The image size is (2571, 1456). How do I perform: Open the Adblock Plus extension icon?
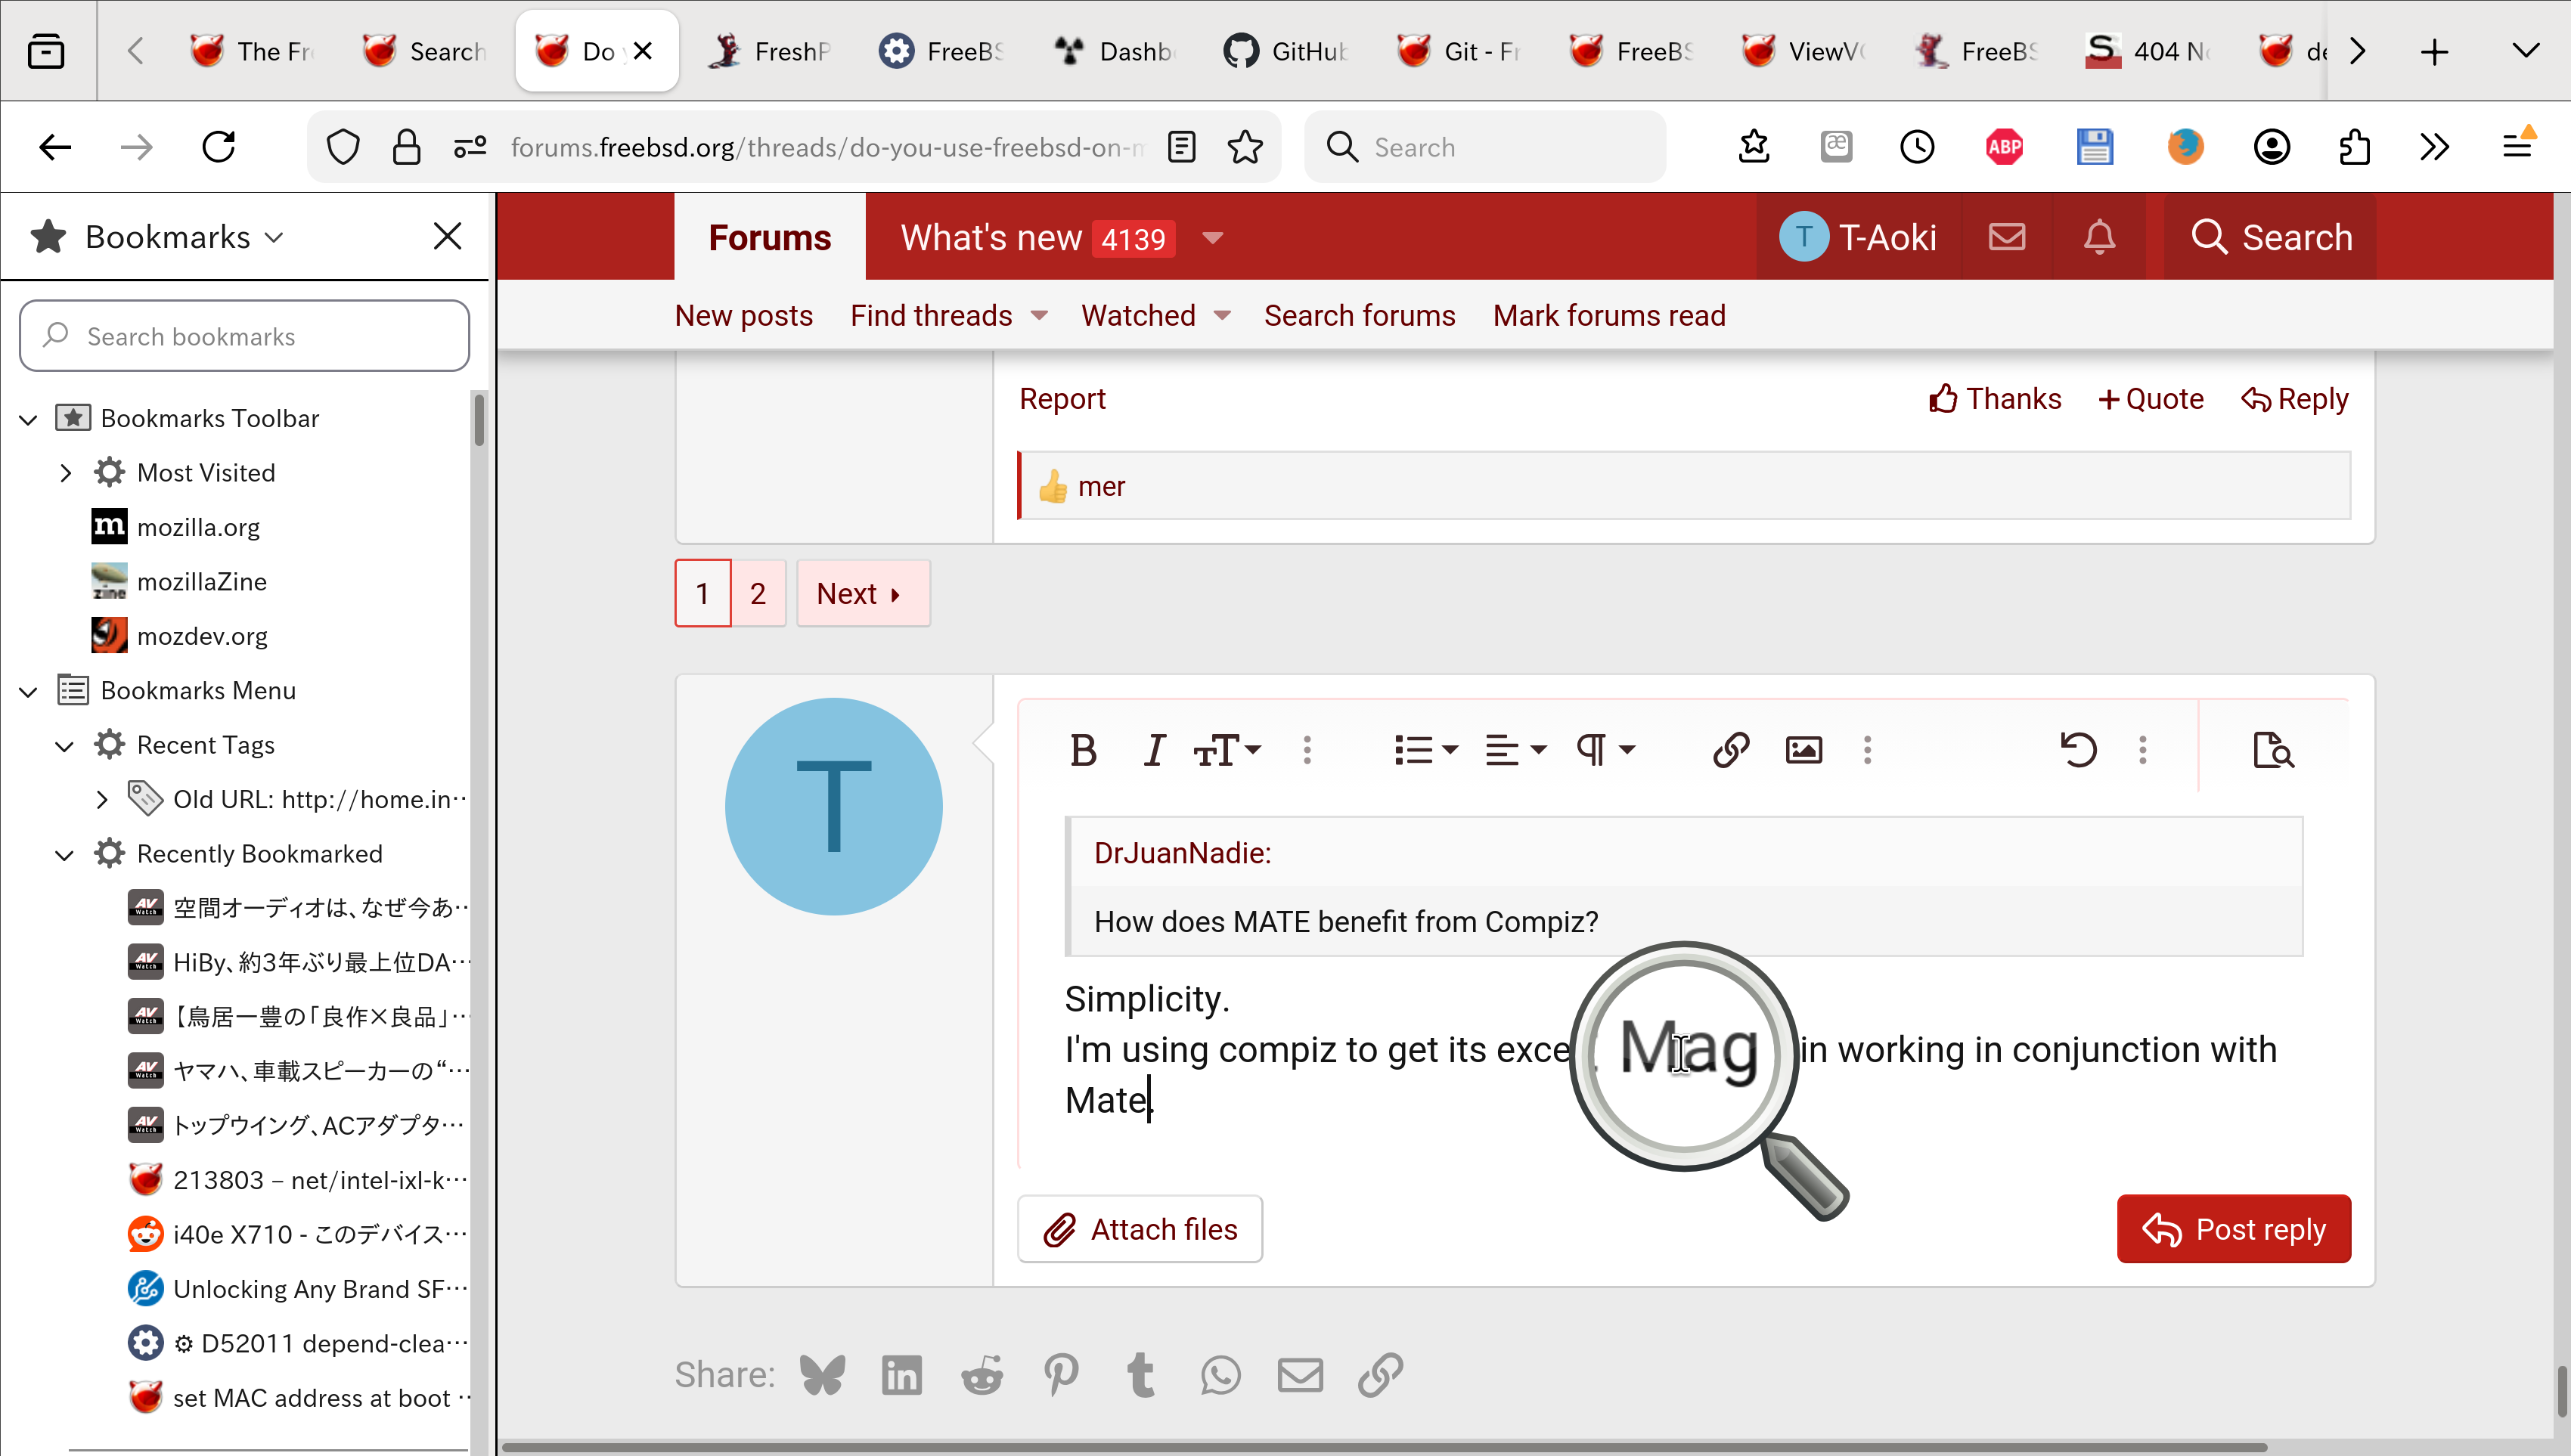[2004, 147]
